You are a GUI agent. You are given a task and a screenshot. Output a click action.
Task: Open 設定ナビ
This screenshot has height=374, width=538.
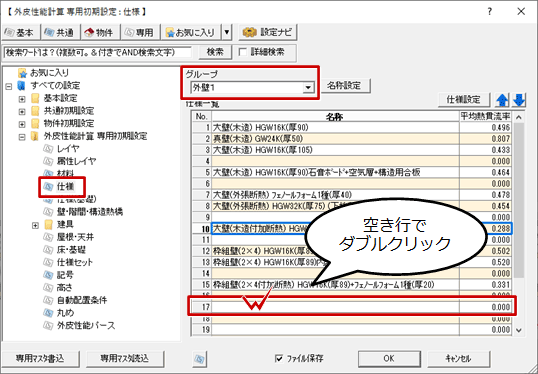[268, 32]
